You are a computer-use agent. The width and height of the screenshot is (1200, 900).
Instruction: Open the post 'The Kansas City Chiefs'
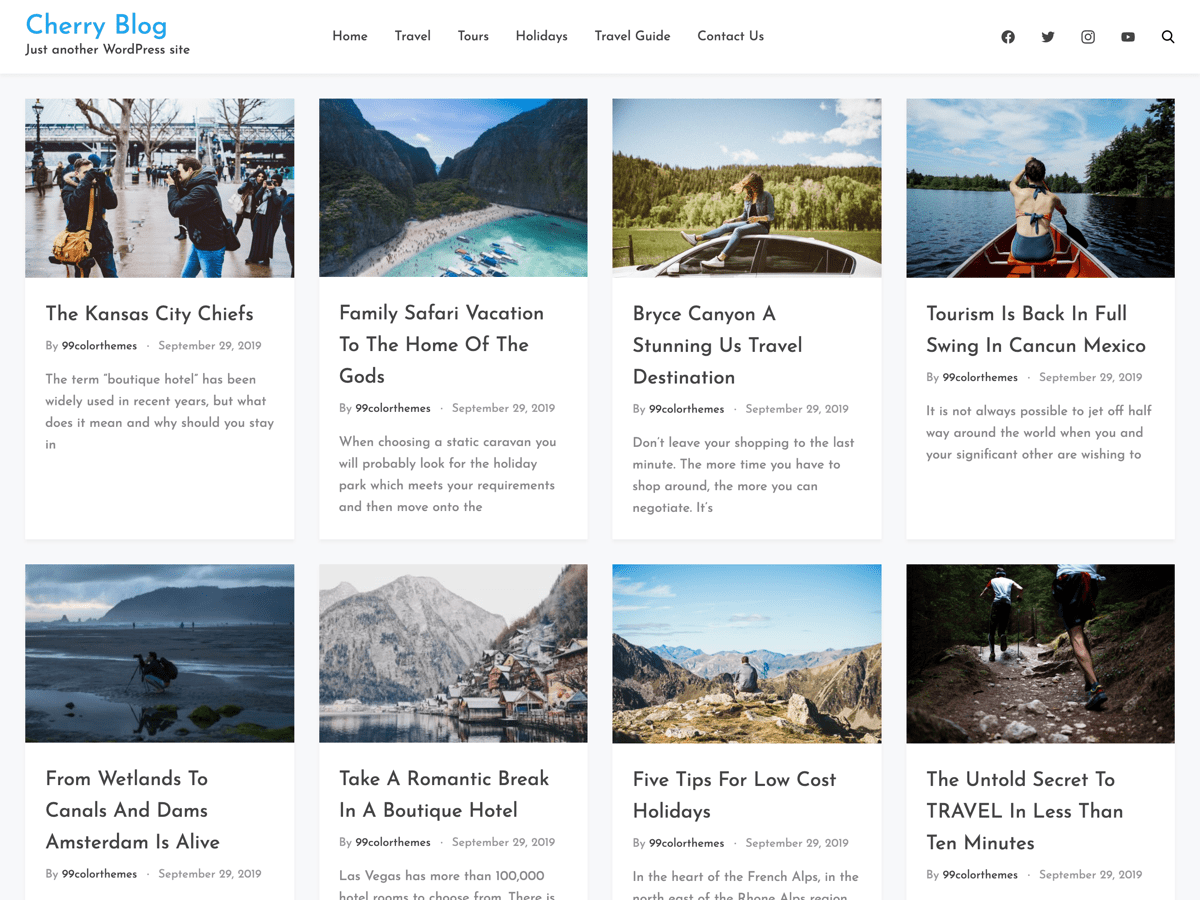(148, 314)
